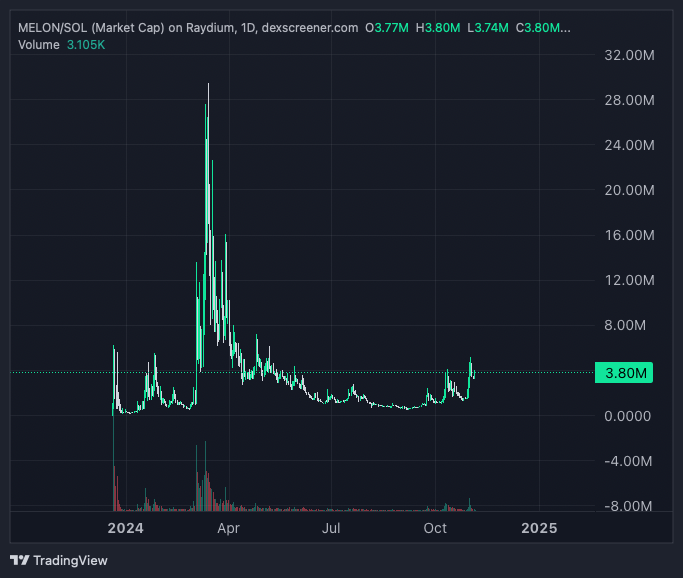Click the TradingView logo icon
The width and height of the screenshot is (683, 578).
click(x=19, y=560)
